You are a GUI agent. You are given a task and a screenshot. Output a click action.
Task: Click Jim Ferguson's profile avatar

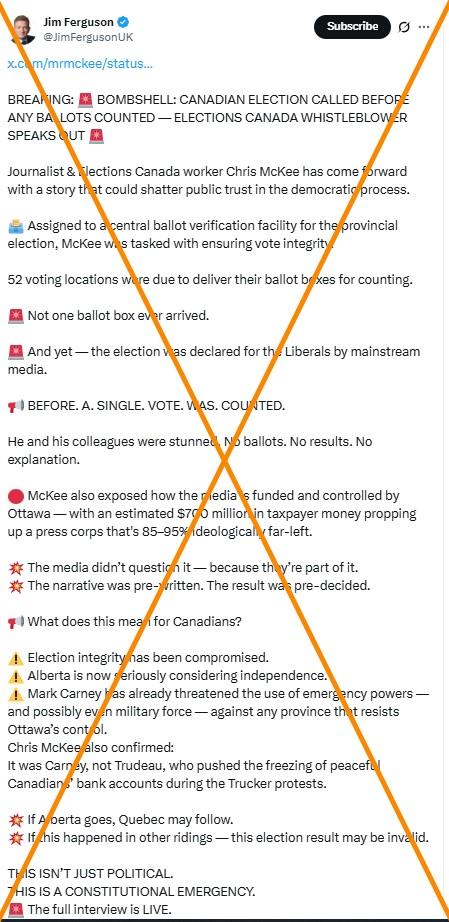22,30
